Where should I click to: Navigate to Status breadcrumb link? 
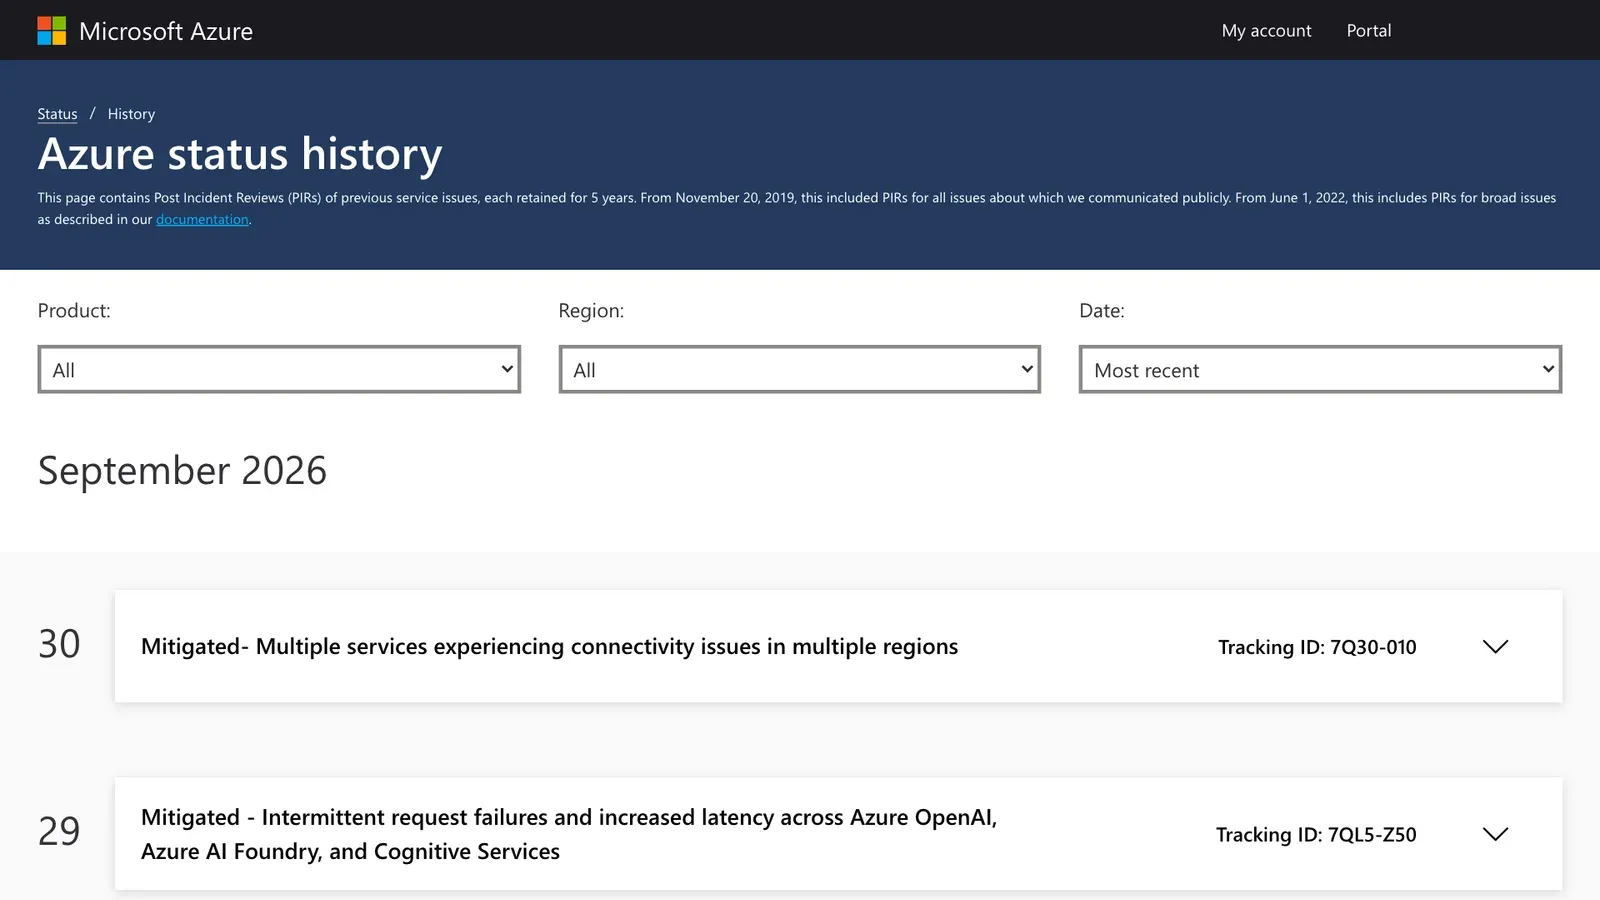coord(57,114)
